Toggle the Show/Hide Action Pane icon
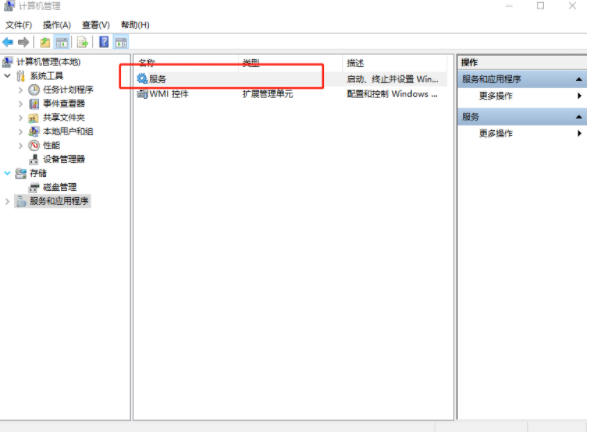This screenshot has width=590, height=432. [121, 42]
